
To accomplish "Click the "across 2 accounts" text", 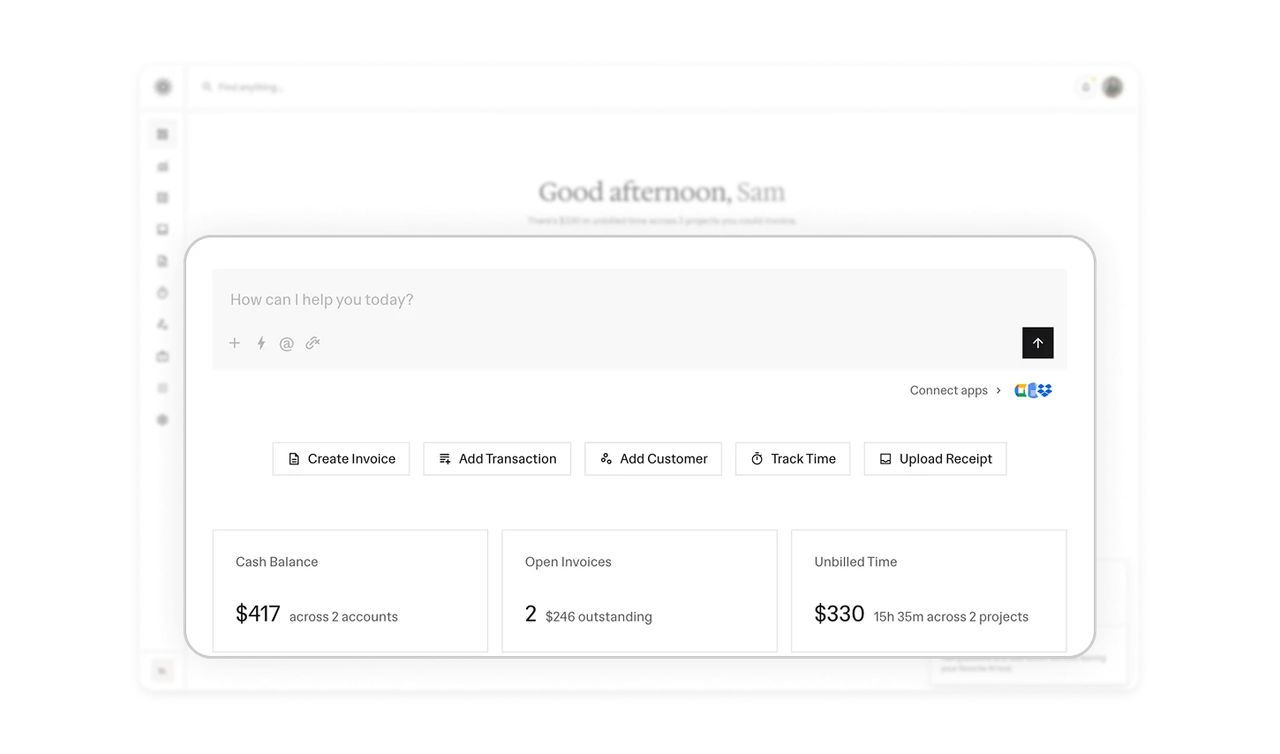I will pyautogui.click(x=344, y=617).
